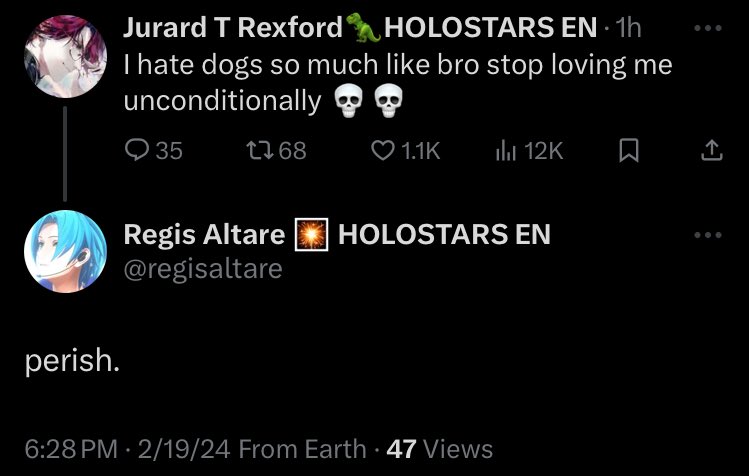Click the 1h timestamp on Jurard's tweet
749x476 pixels.
click(628, 27)
